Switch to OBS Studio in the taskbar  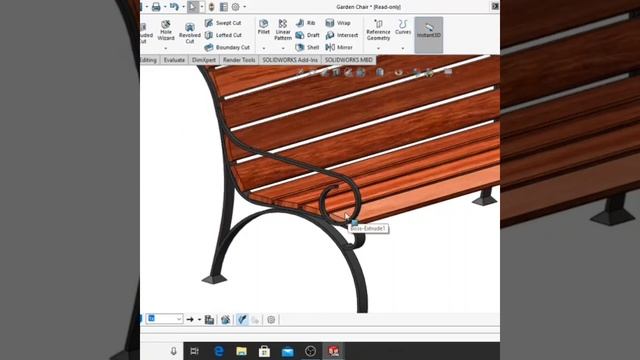[x=310, y=351]
